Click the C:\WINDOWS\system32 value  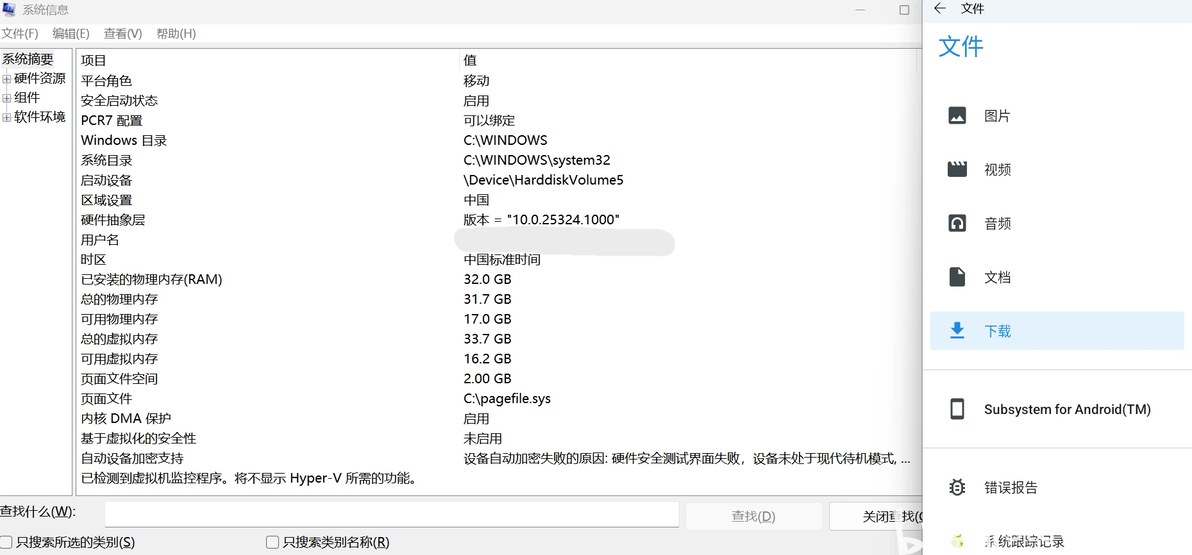[537, 160]
